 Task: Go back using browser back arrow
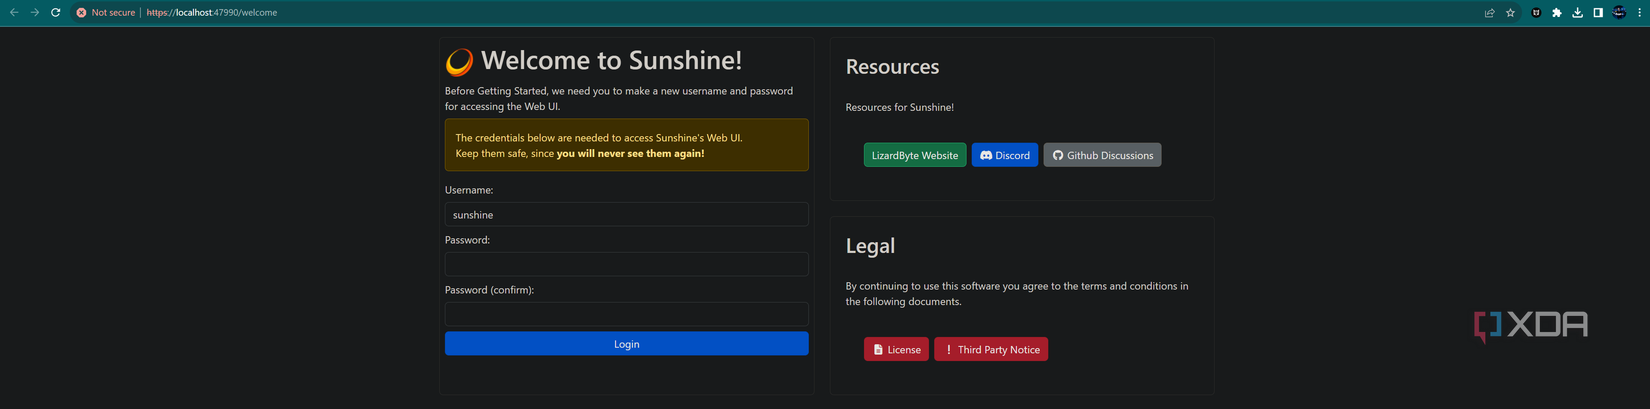[x=14, y=12]
